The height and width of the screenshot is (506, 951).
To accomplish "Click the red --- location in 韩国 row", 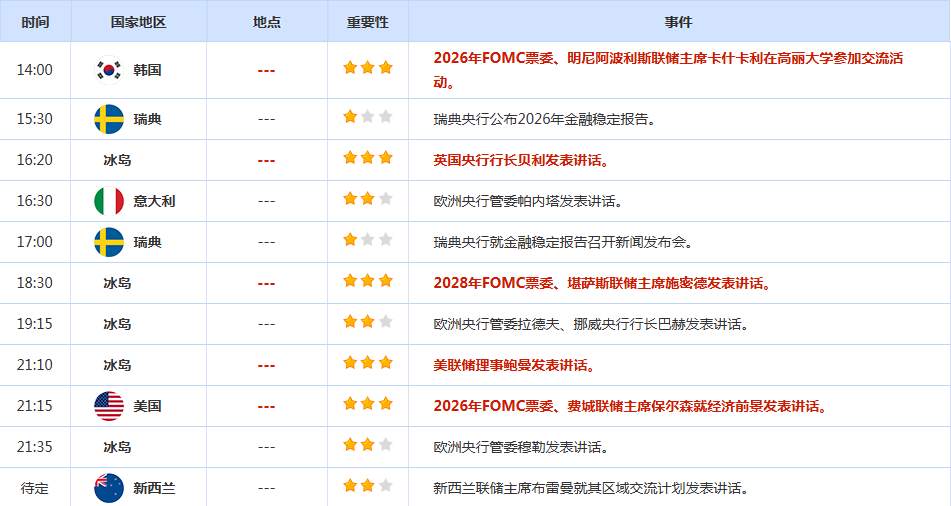I will pyautogui.click(x=266, y=71).
